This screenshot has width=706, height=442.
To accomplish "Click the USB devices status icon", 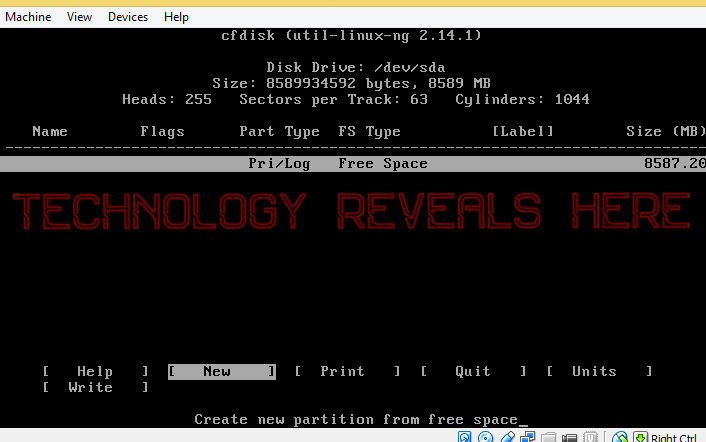I will [507, 437].
